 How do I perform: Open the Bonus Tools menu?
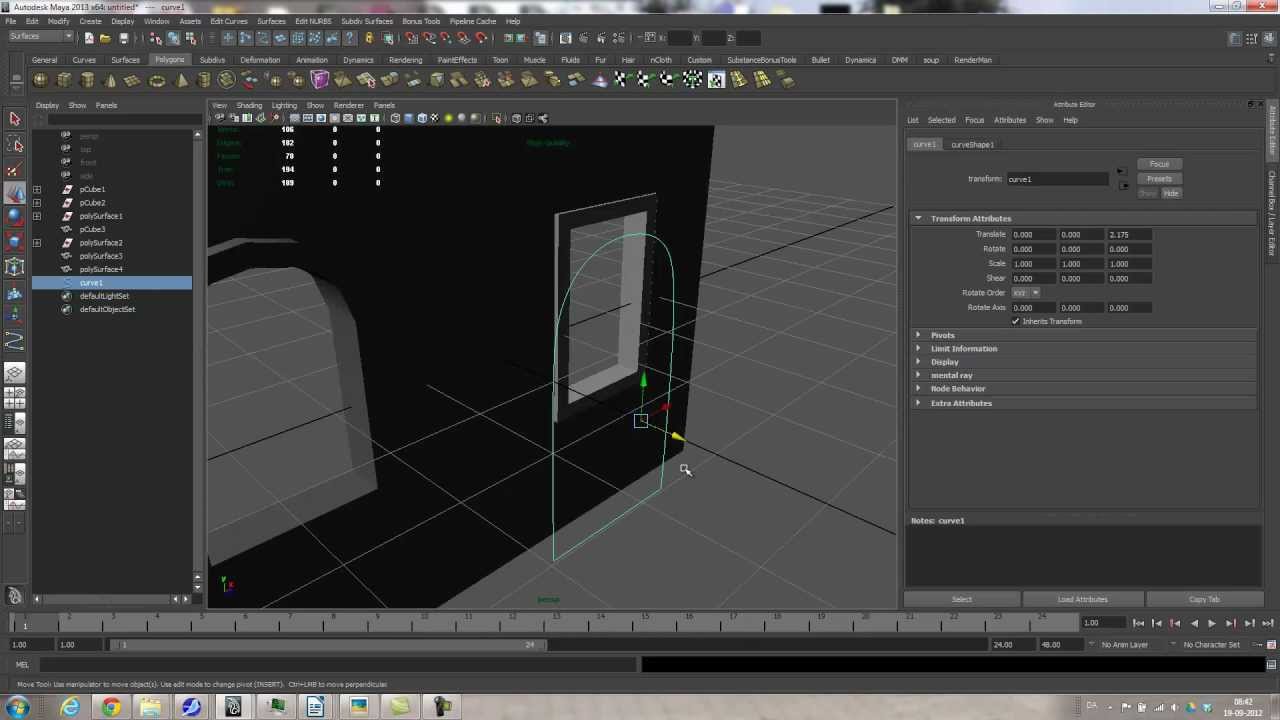(421, 21)
